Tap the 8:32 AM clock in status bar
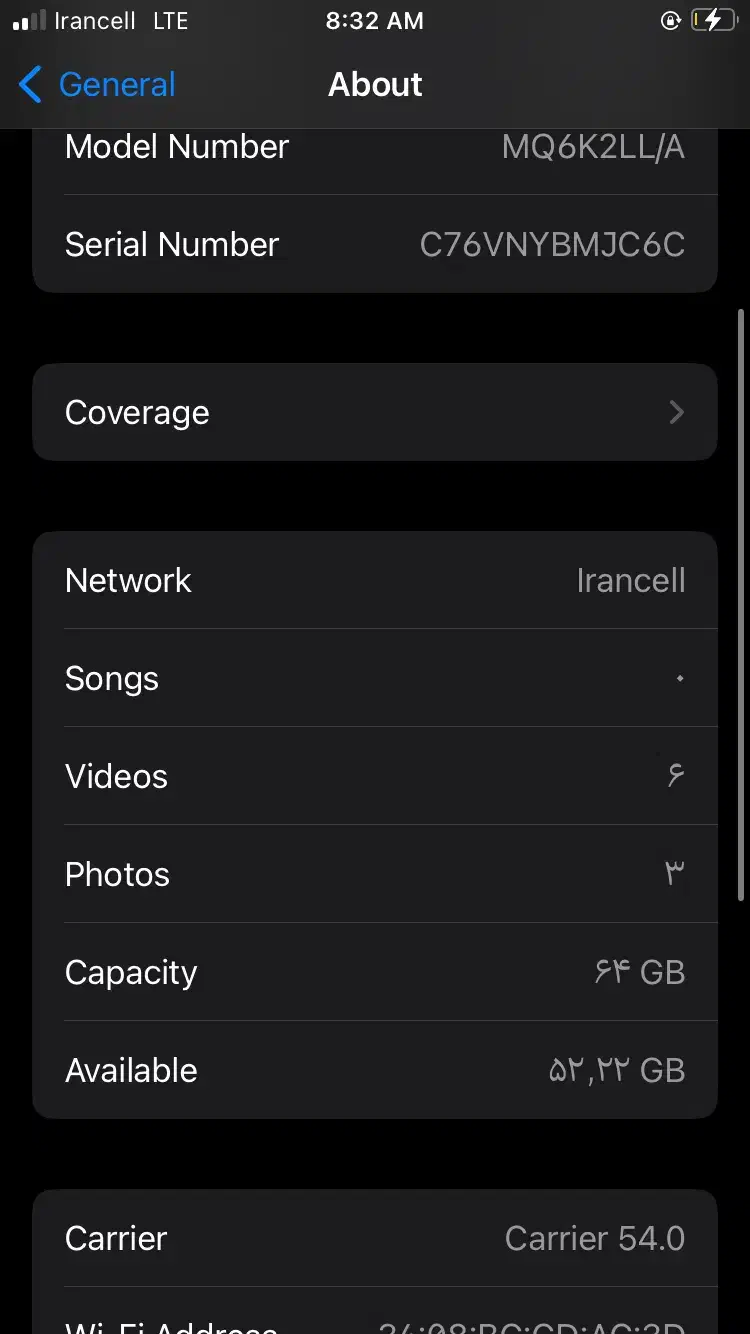The height and width of the screenshot is (1334, 750). click(x=374, y=21)
